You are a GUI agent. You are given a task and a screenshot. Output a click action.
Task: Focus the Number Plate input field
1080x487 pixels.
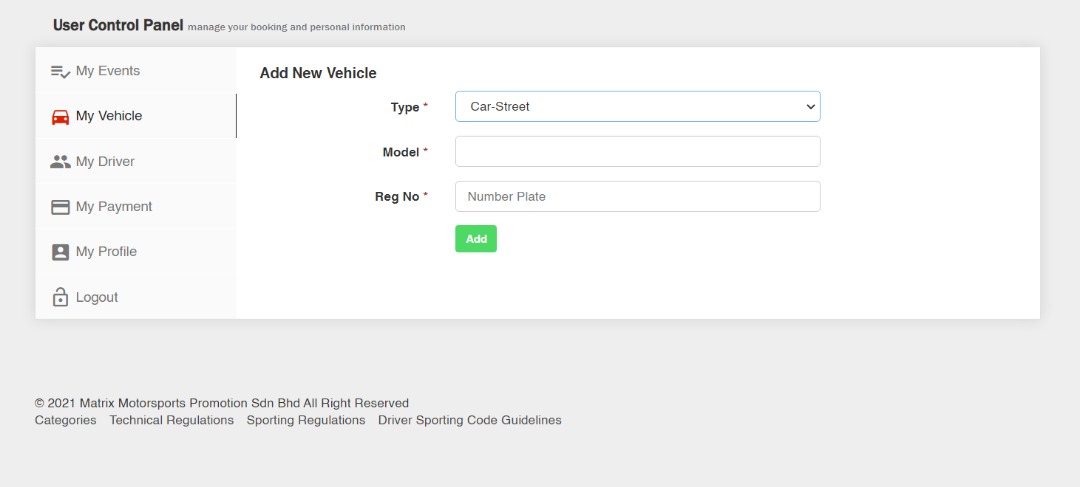[x=638, y=196]
